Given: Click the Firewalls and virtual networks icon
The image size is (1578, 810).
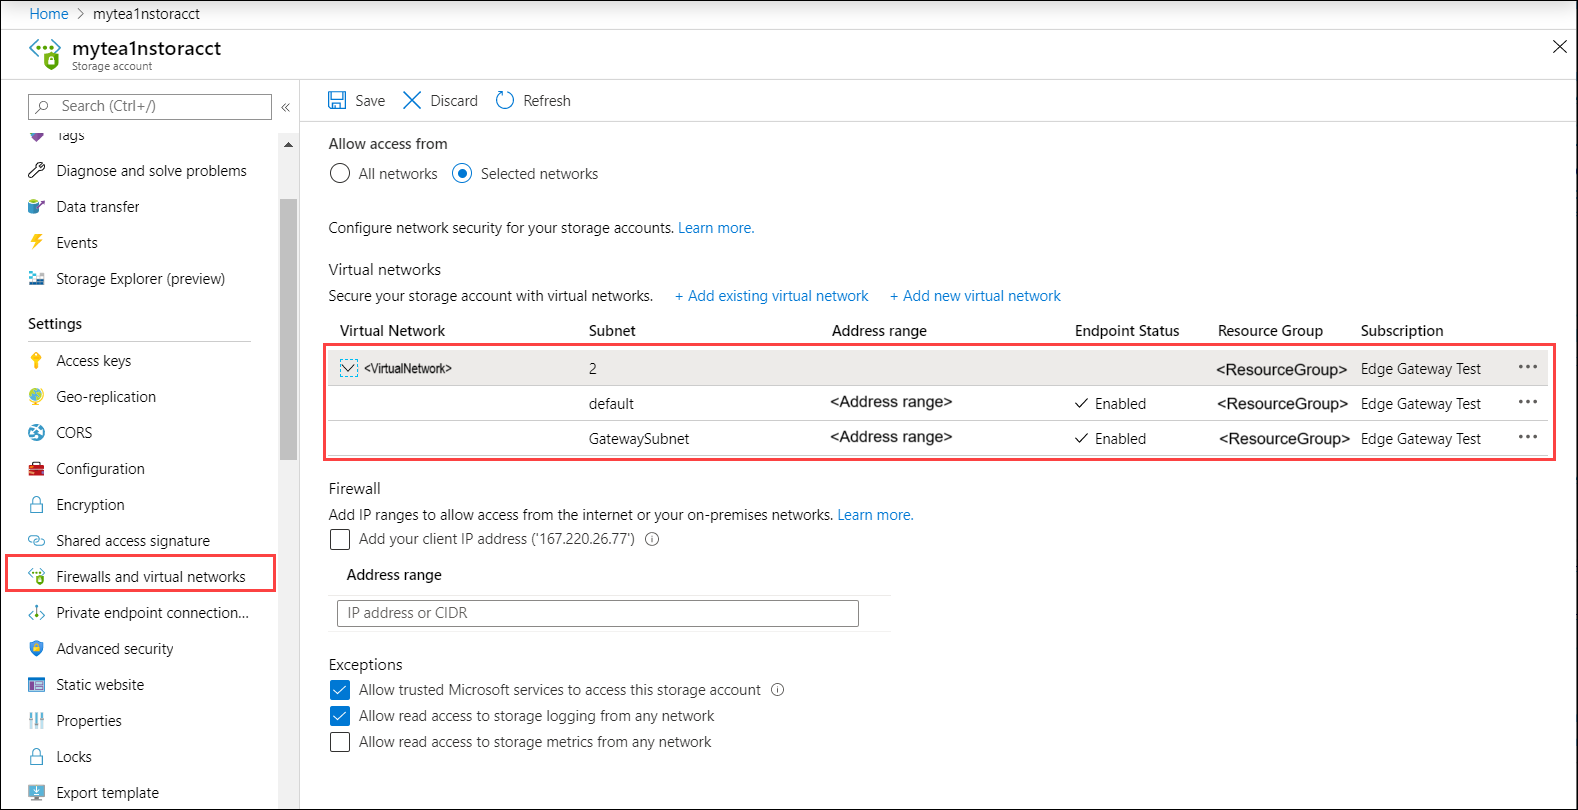Looking at the screenshot, I should [x=37, y=576].
